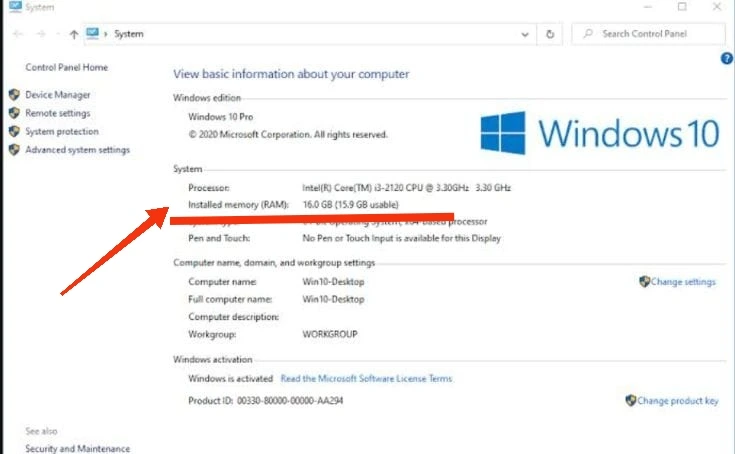
Task: Select the System breadcrumb in the address bar
Action: (129, 34)
